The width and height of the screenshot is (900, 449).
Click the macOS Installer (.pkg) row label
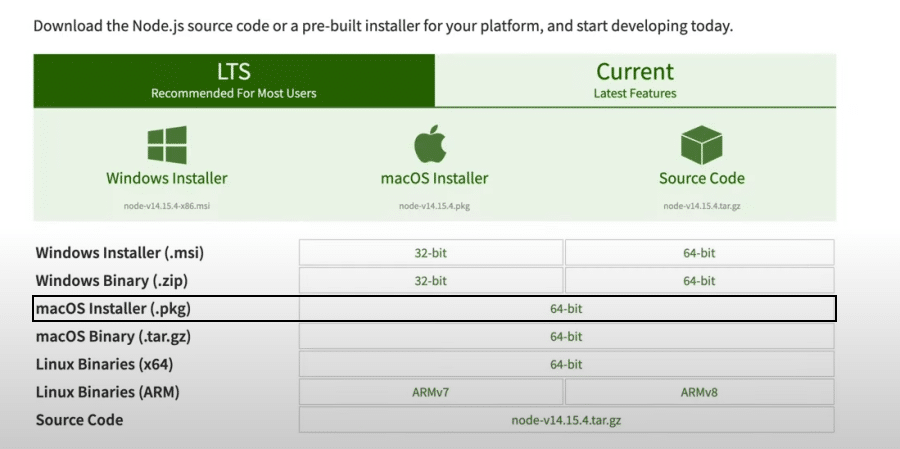(x=113, y=309)
